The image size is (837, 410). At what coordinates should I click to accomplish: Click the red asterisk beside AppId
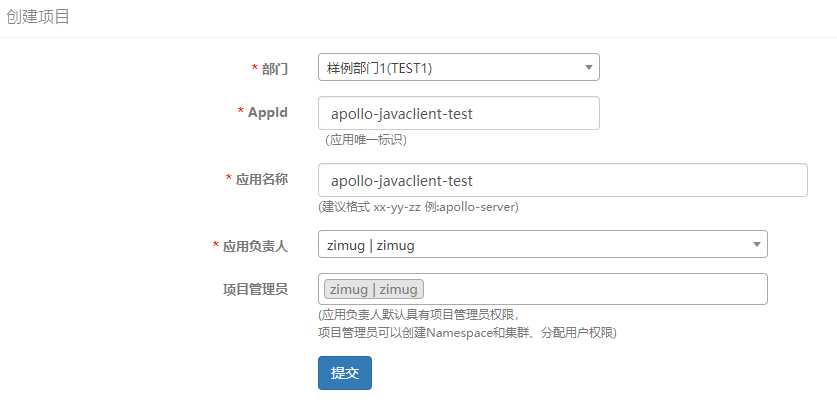(x=240, y=112)
